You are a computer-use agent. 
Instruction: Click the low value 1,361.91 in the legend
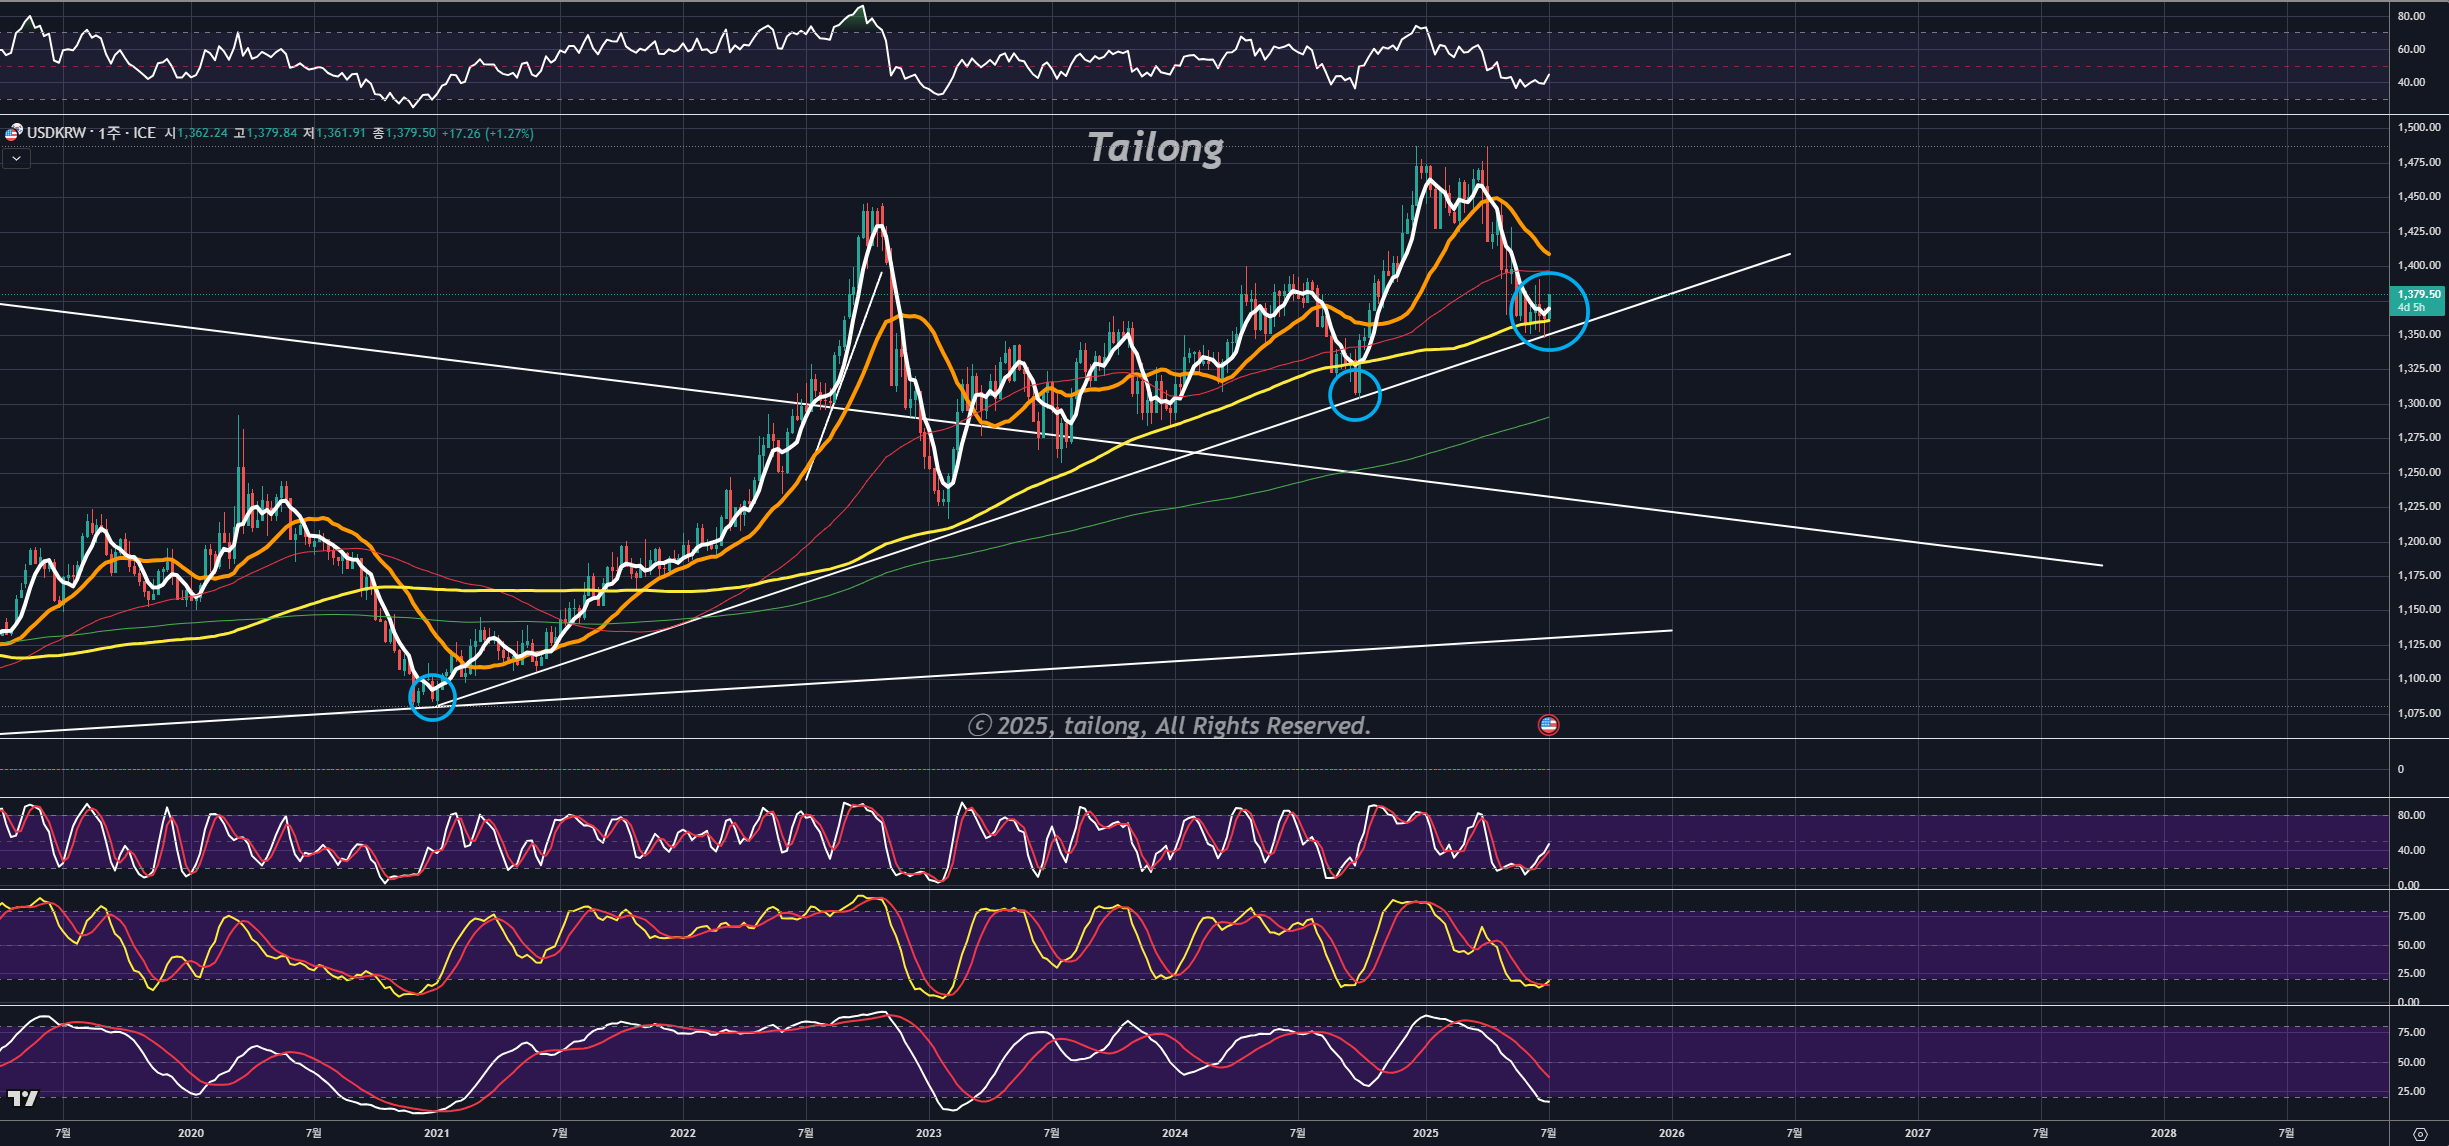(x=341, y=133)
